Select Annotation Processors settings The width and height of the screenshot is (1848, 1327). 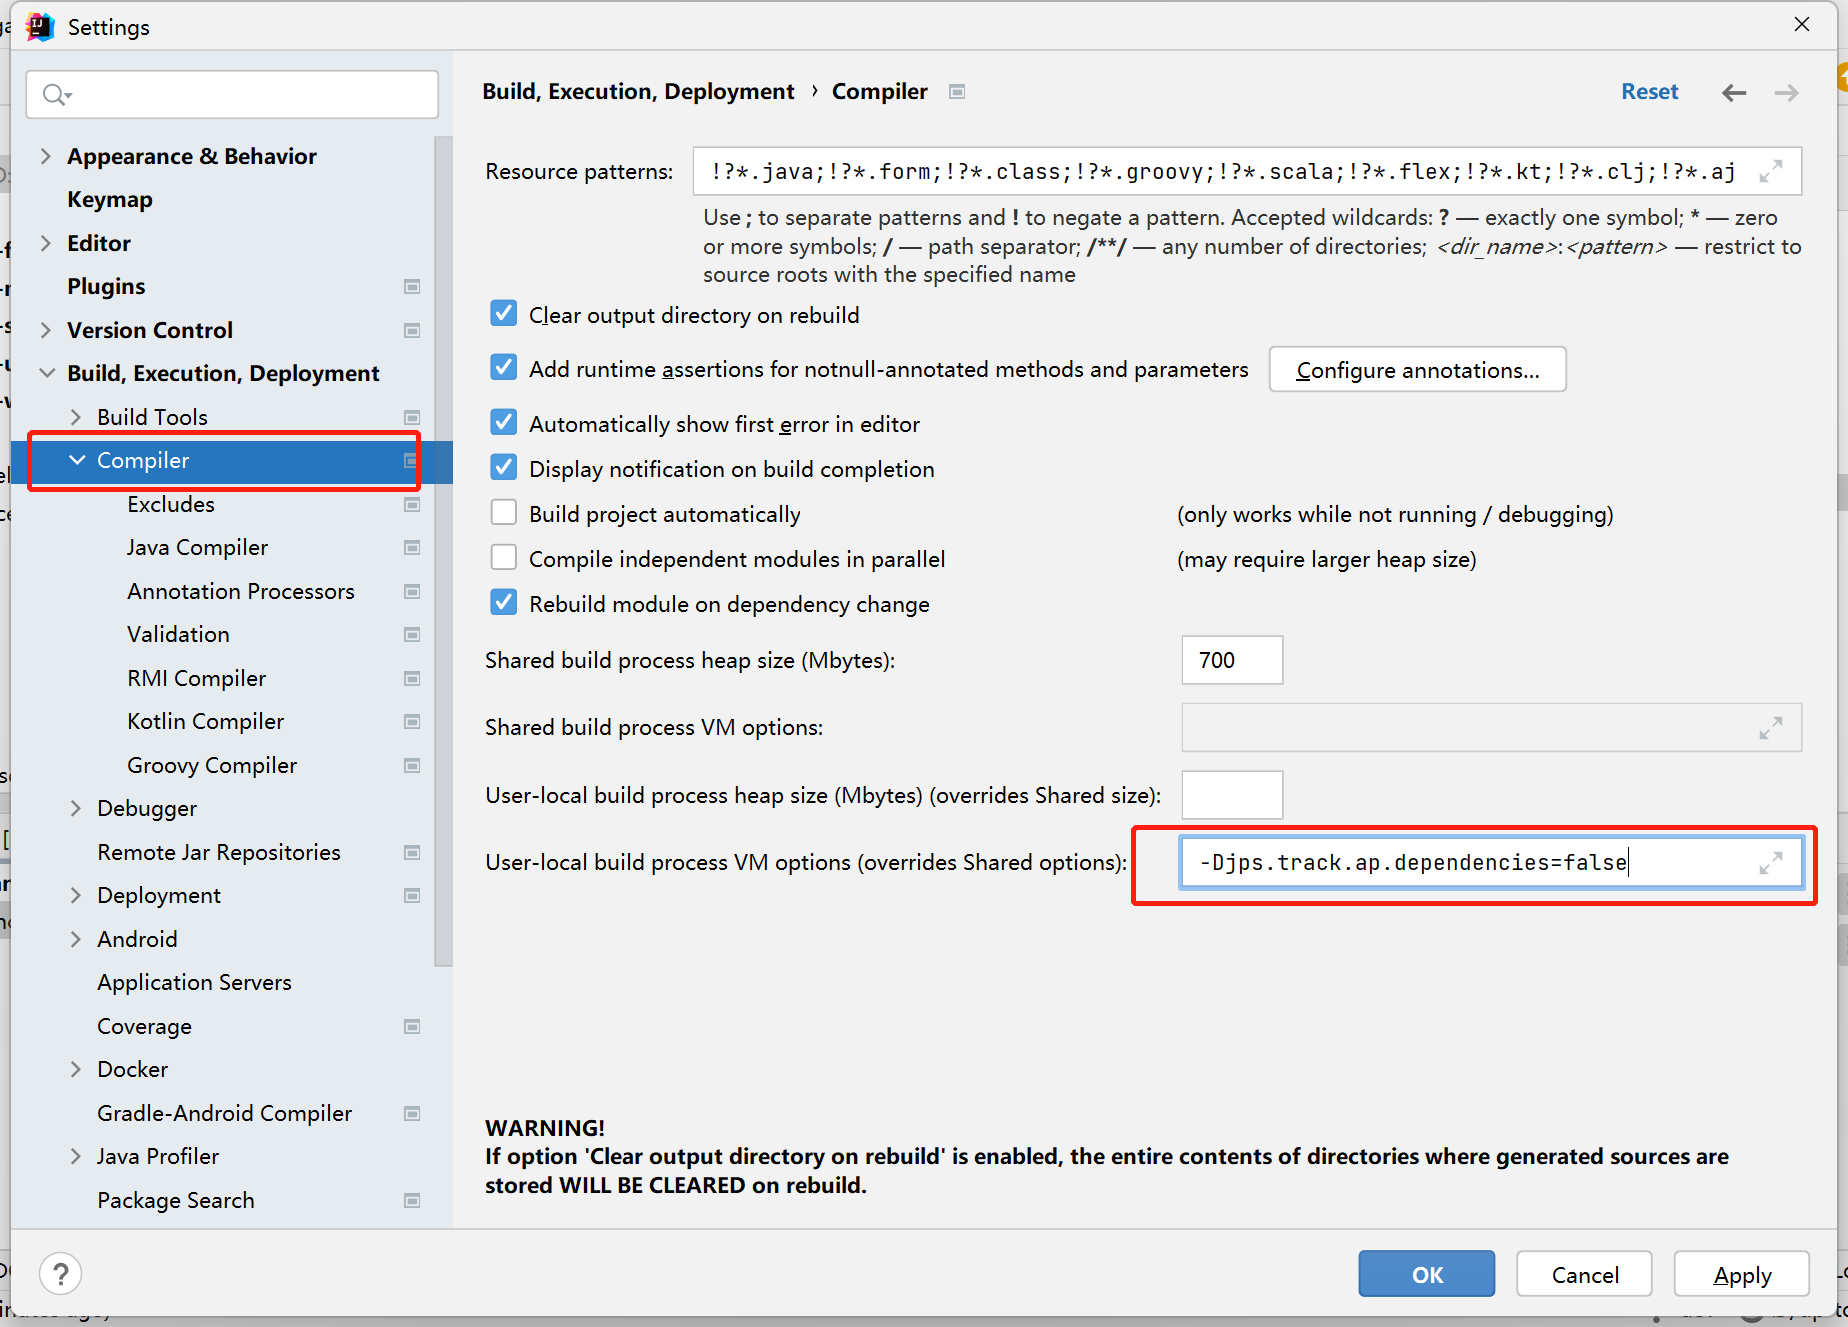(241, 592)
